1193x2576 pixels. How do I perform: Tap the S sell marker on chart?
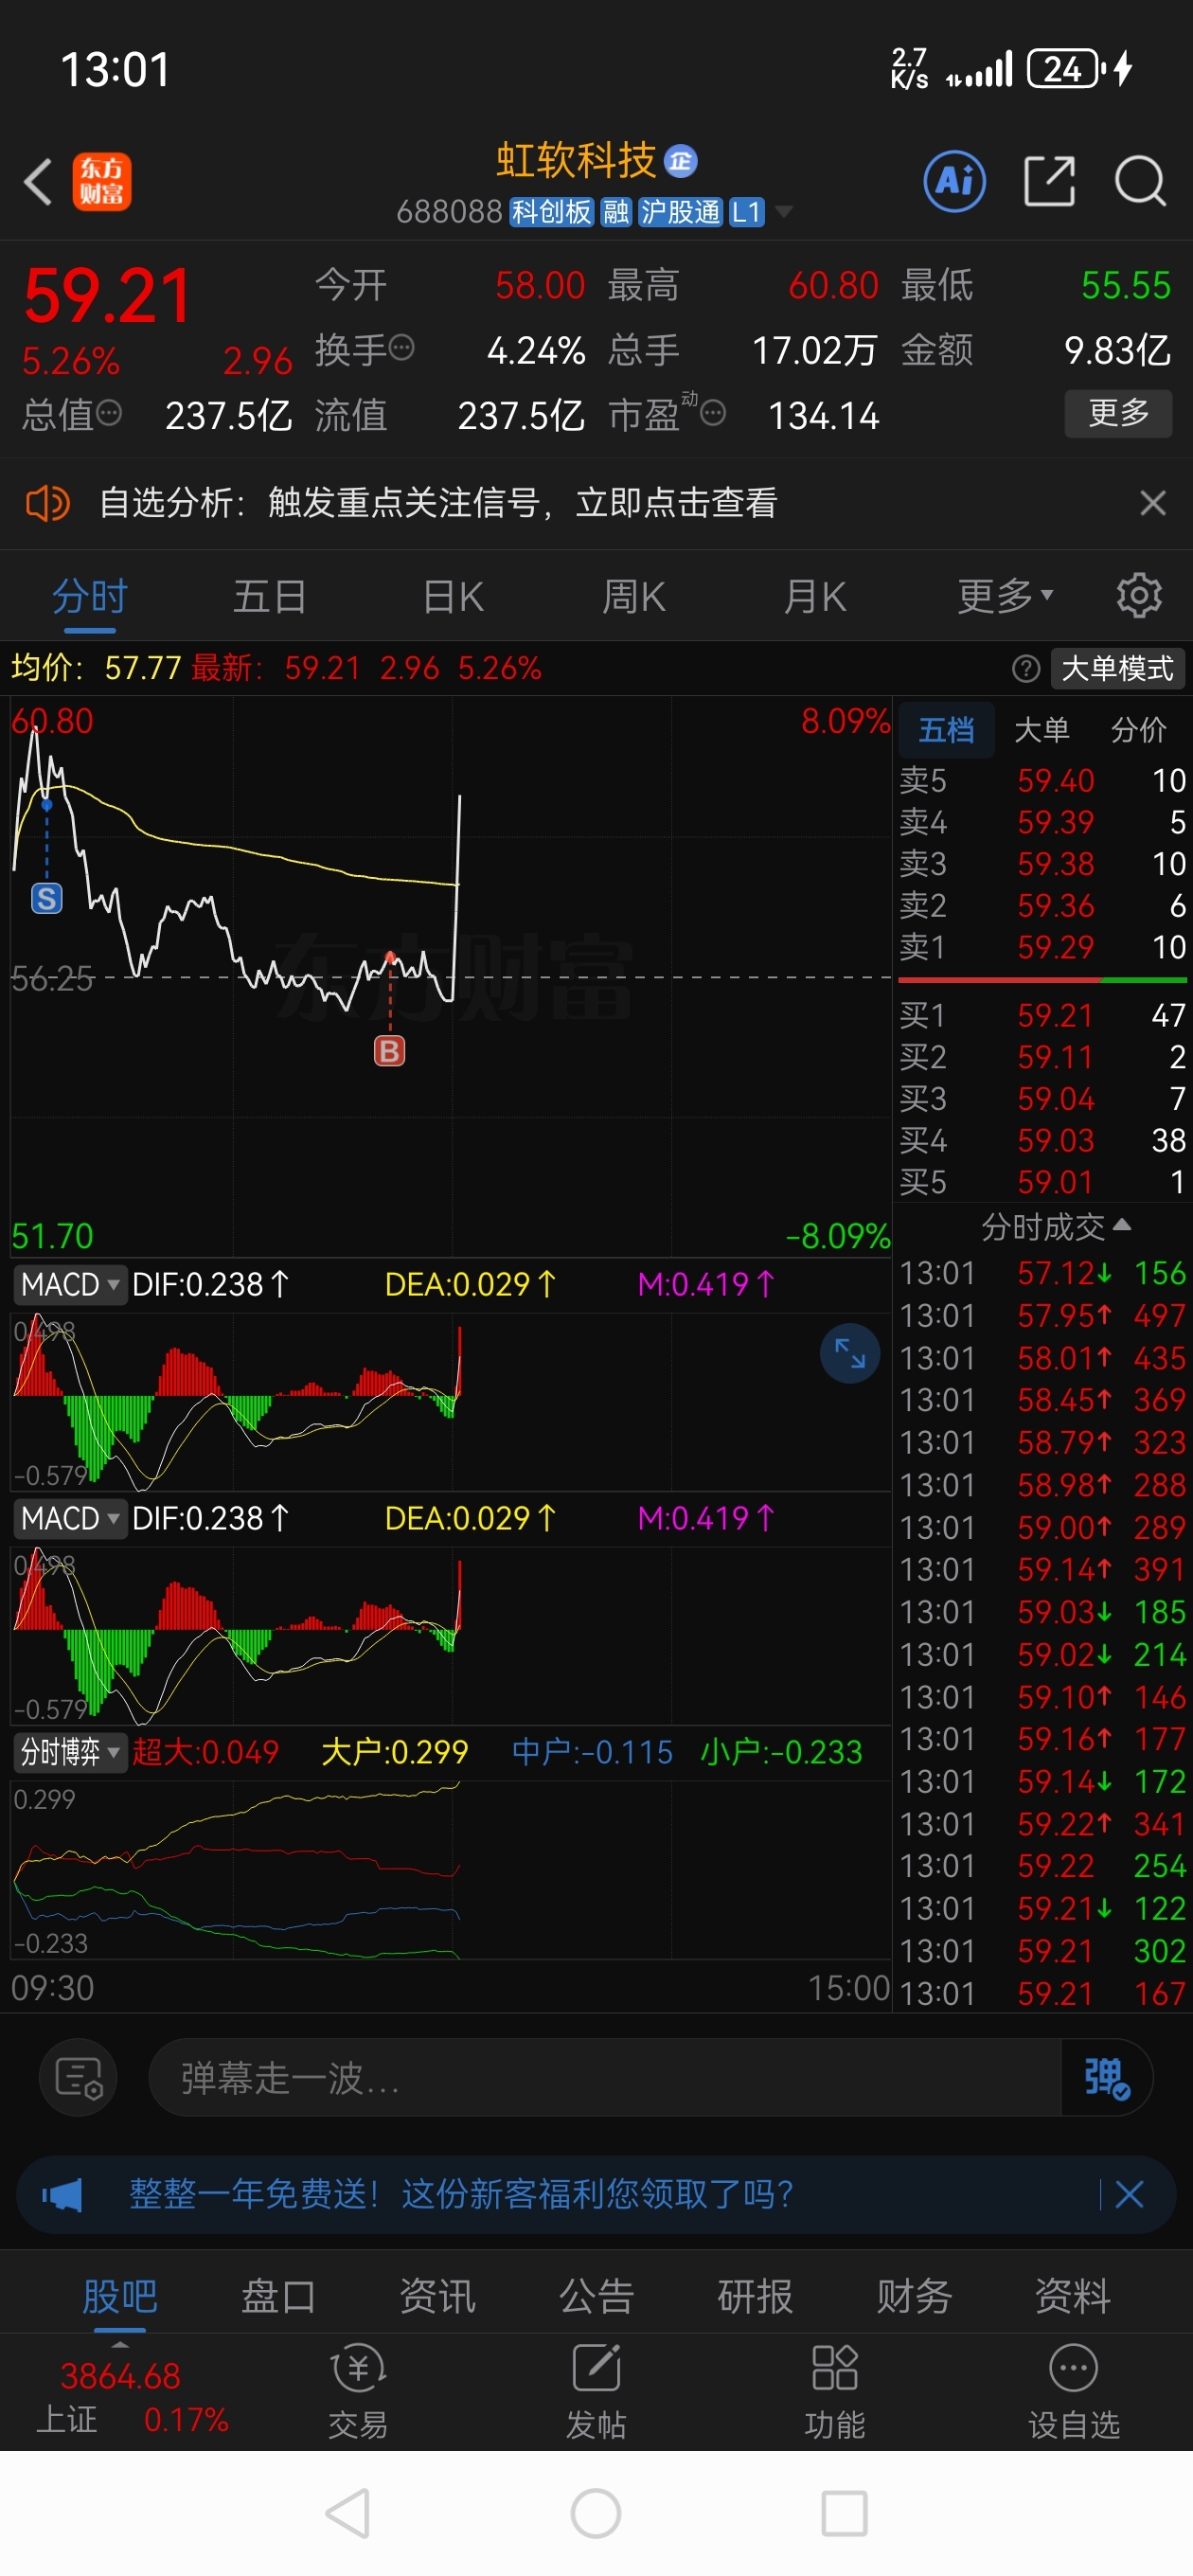(x=47, y=898)
